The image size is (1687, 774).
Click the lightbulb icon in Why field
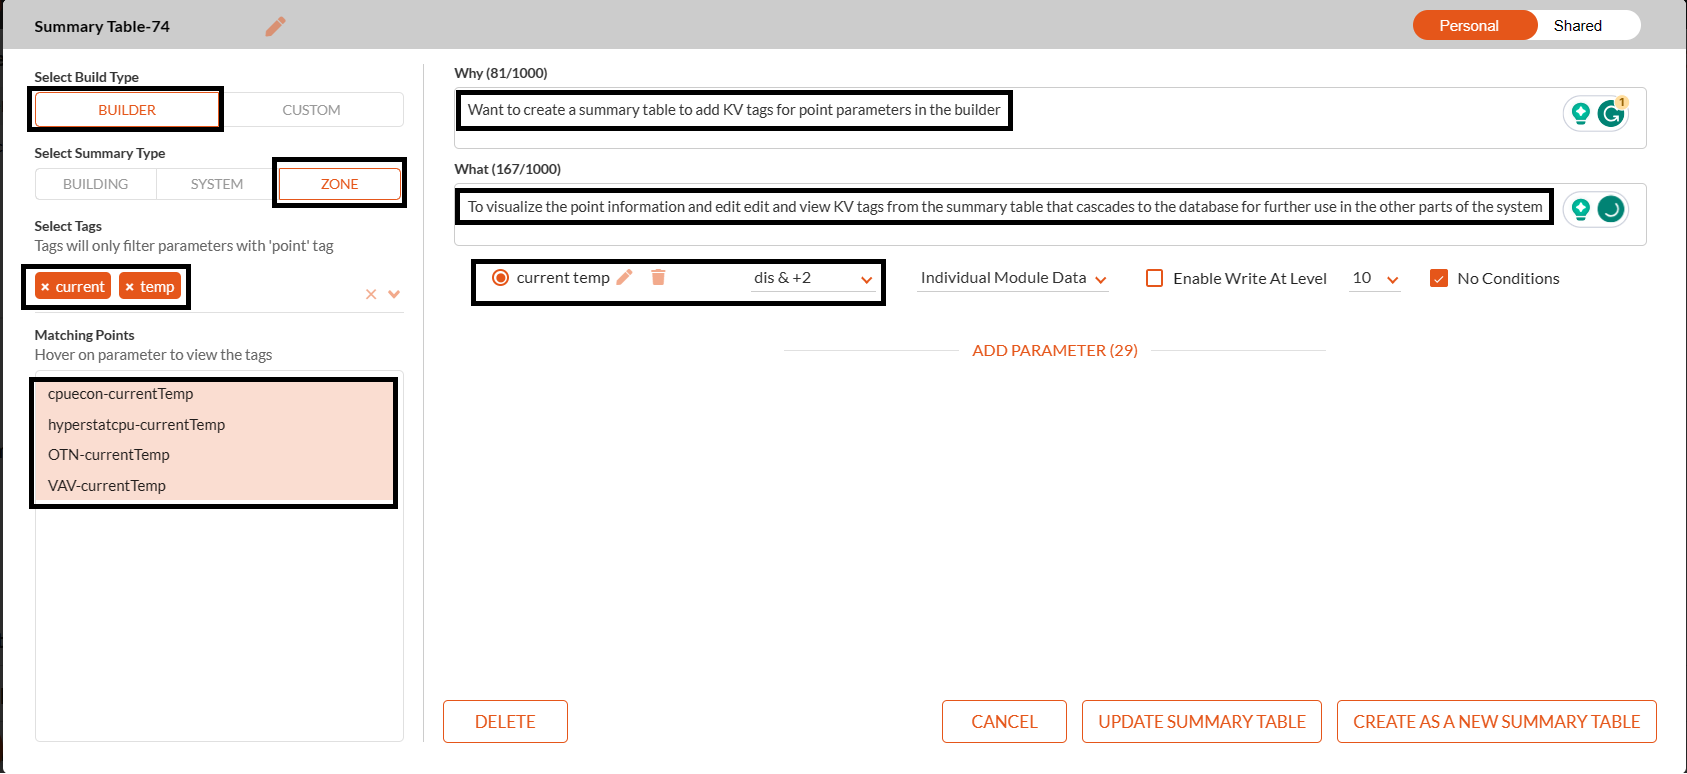(x=1581, y=113)
